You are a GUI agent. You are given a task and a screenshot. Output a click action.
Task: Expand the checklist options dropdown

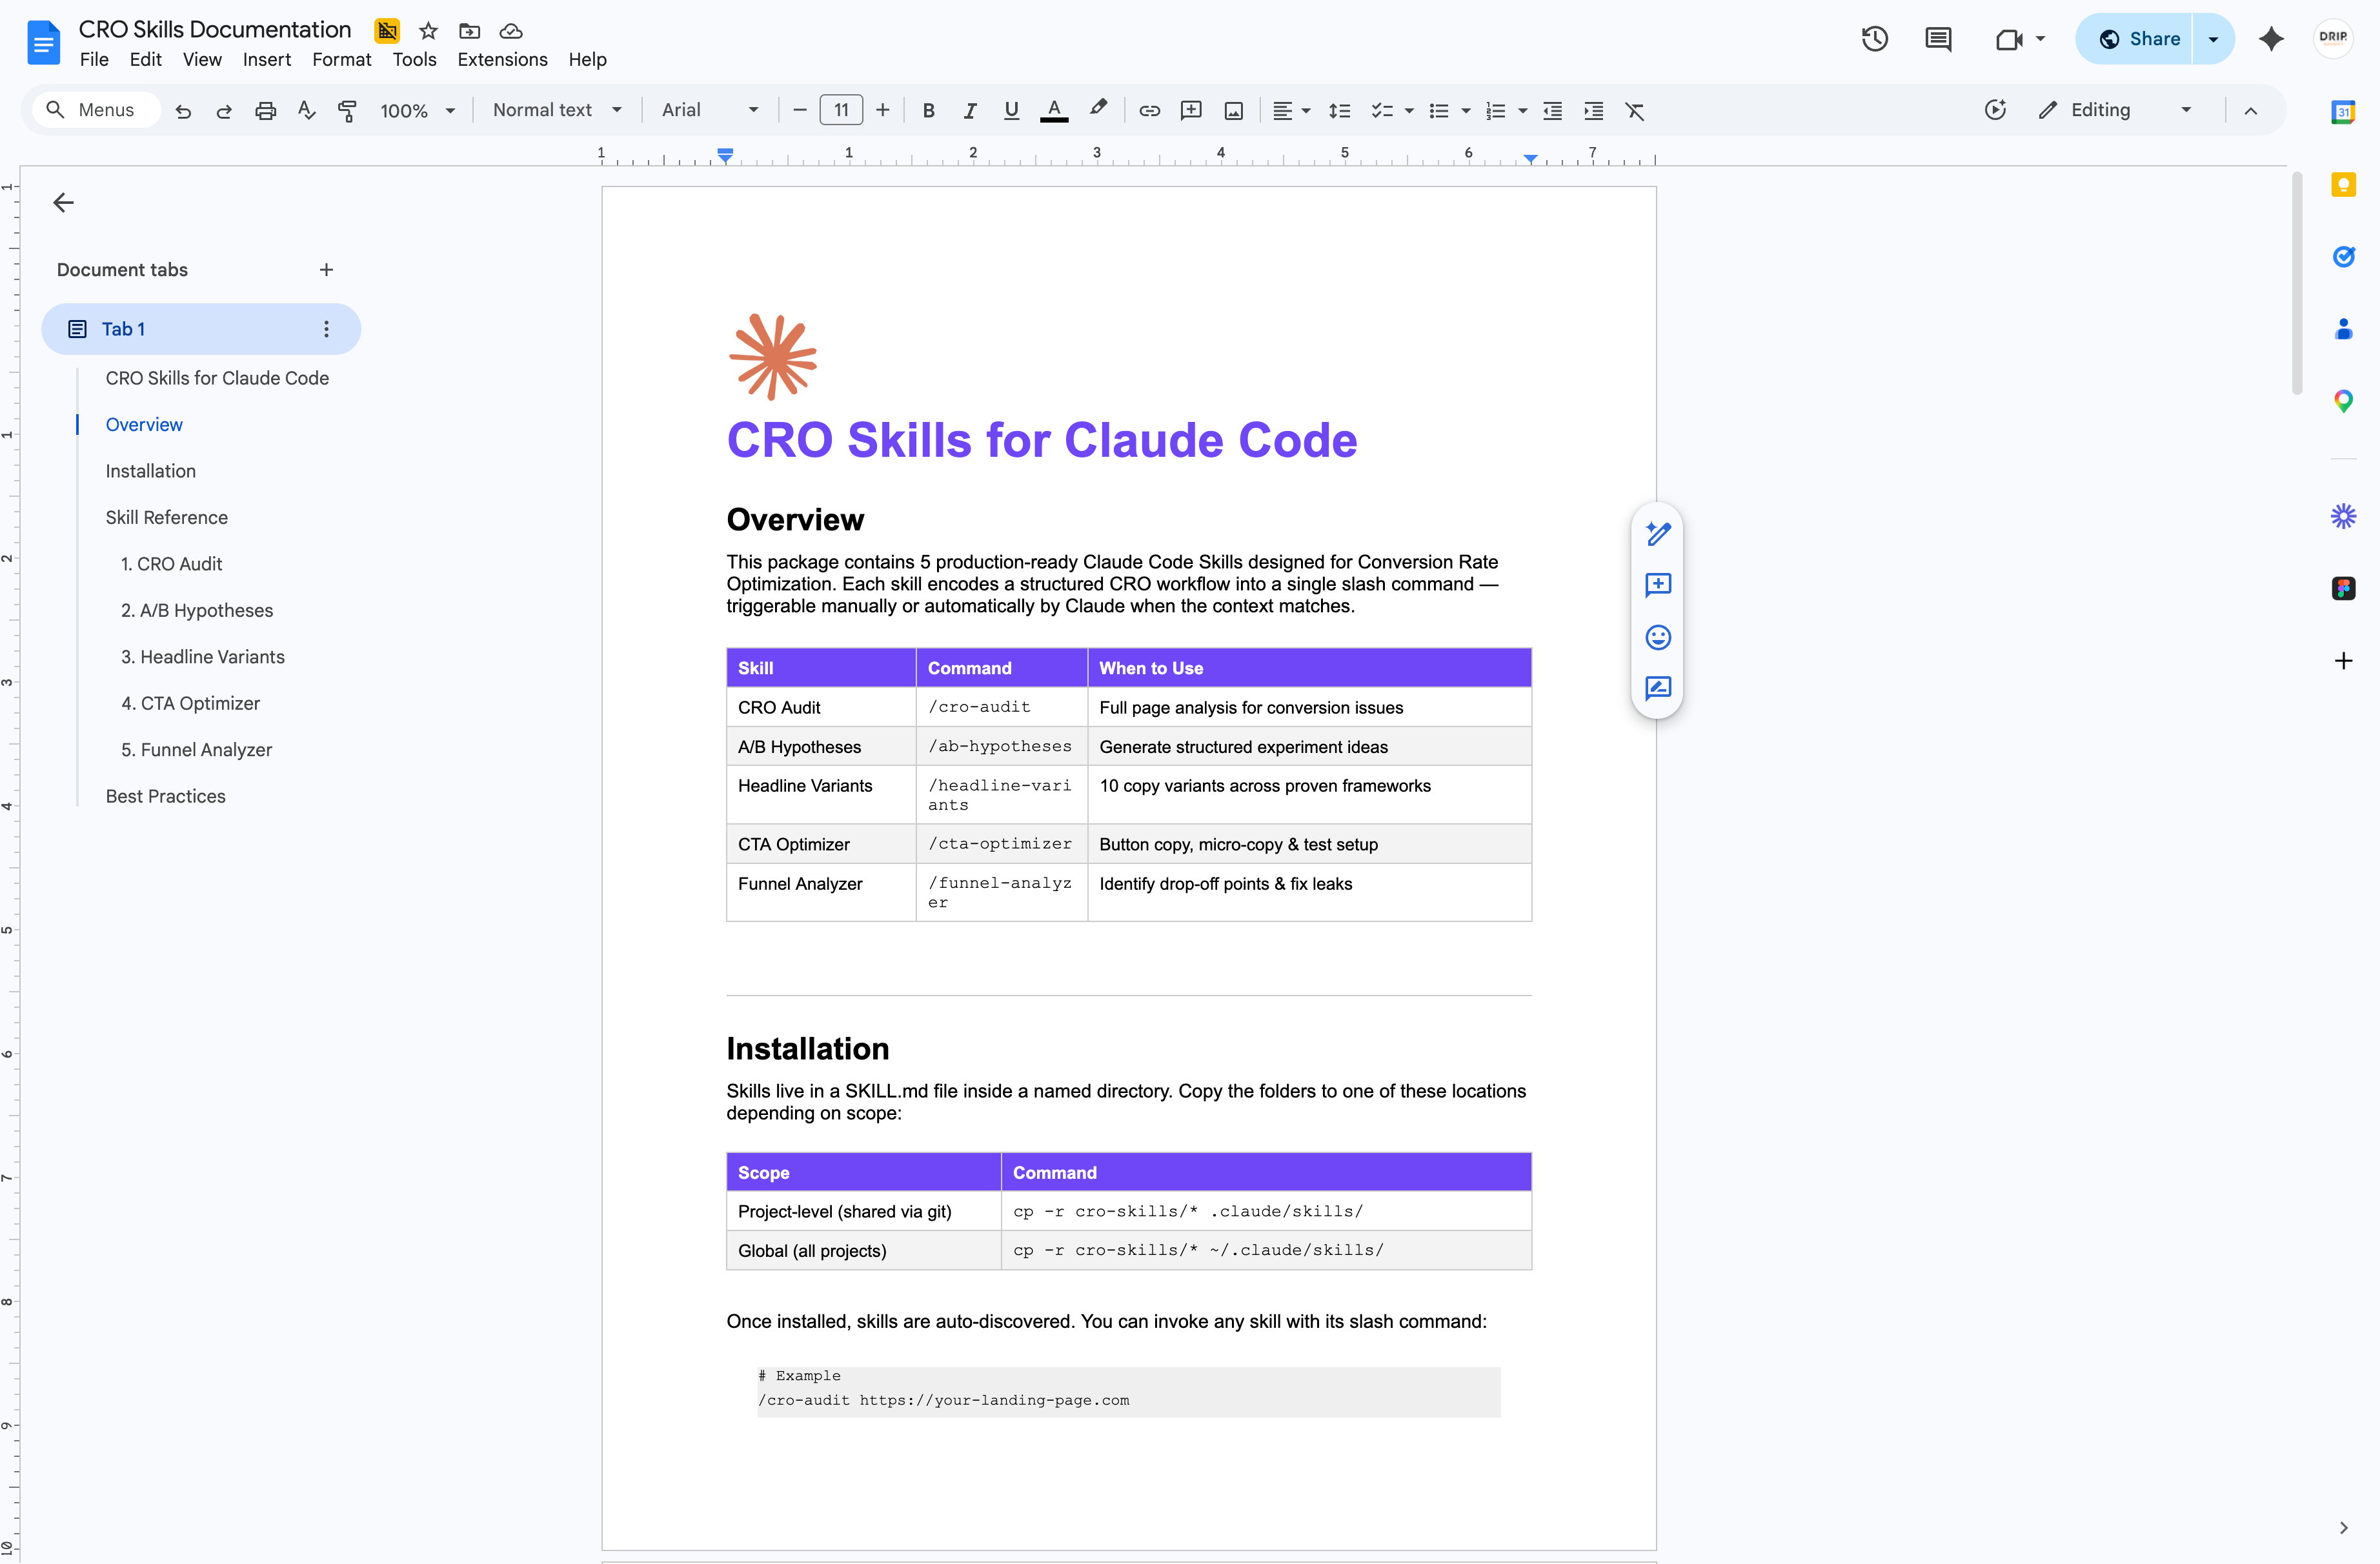(x=1409, y=111)
